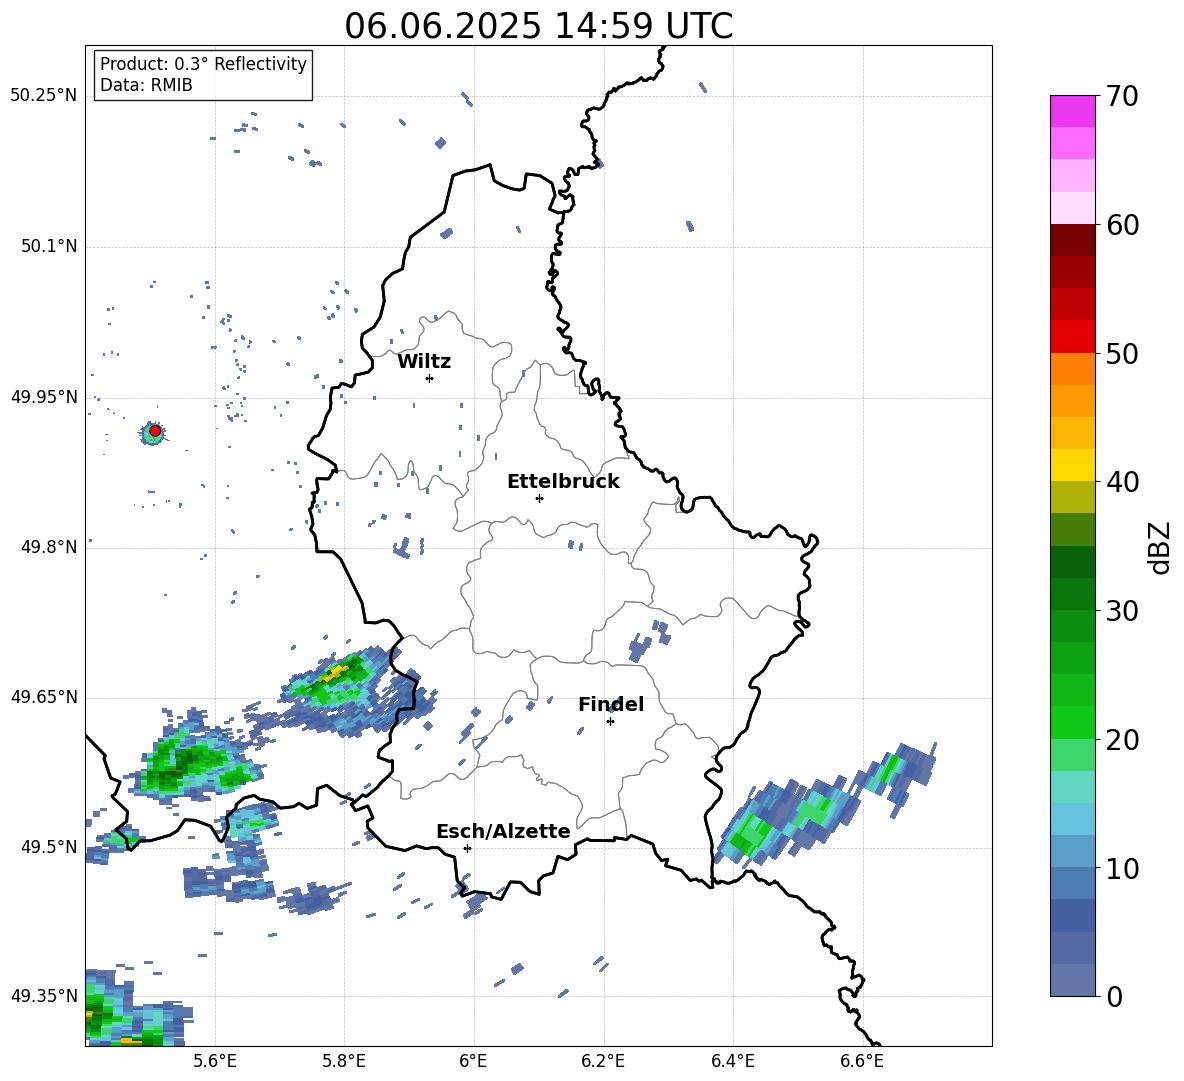Click the 50.25°N latitude label
Viewport: 1184px width, 1081px height.
[x=44, y=96]
